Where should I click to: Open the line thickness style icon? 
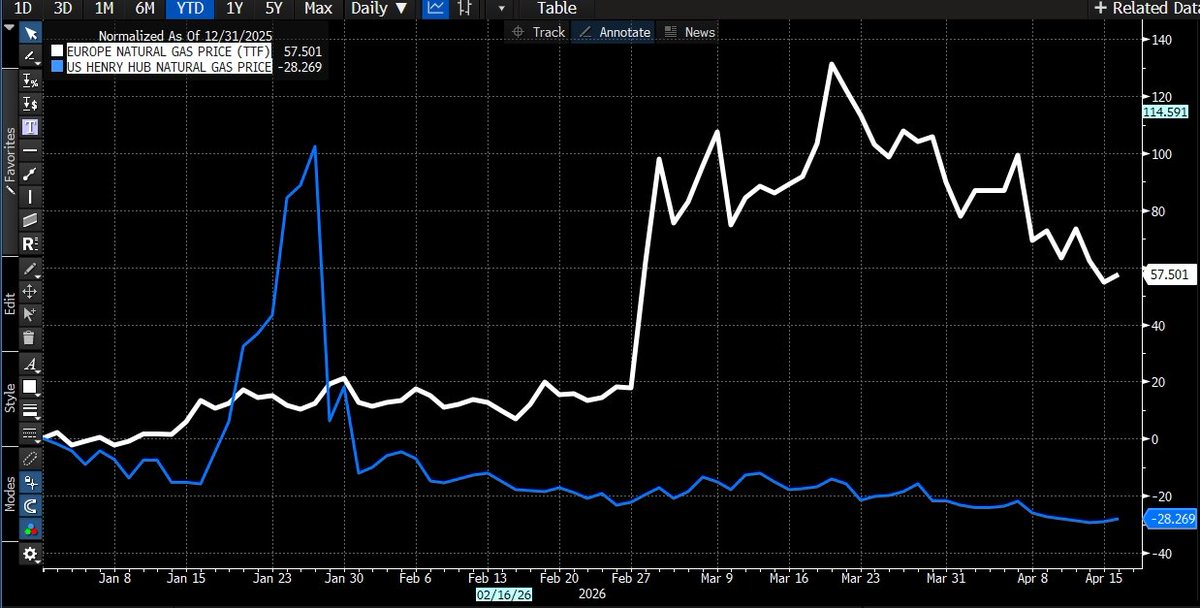point(30,410)
